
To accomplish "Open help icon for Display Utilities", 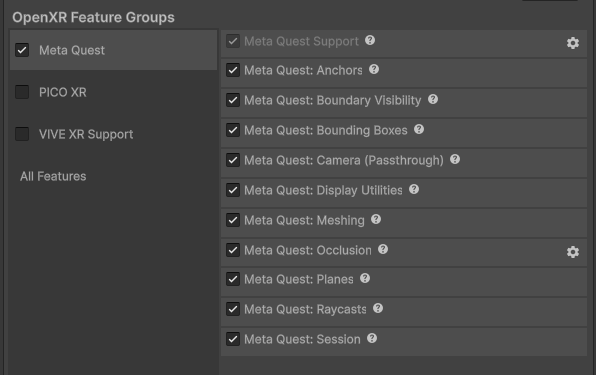I will 414,189.
